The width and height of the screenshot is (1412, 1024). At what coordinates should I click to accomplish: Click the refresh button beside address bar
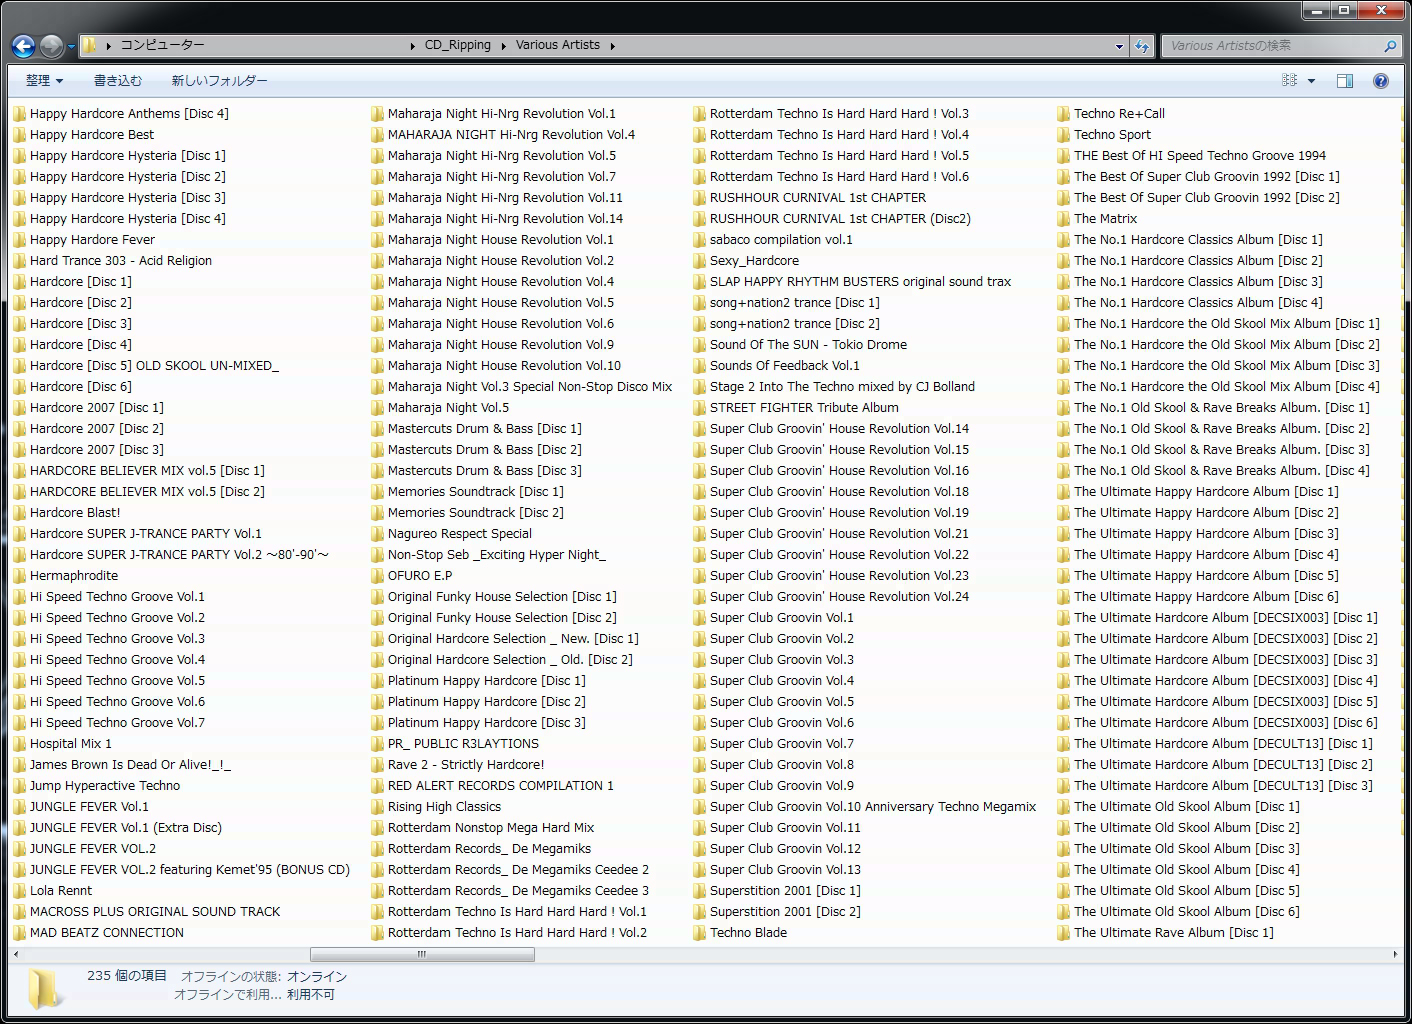(x=1142, y=46)
